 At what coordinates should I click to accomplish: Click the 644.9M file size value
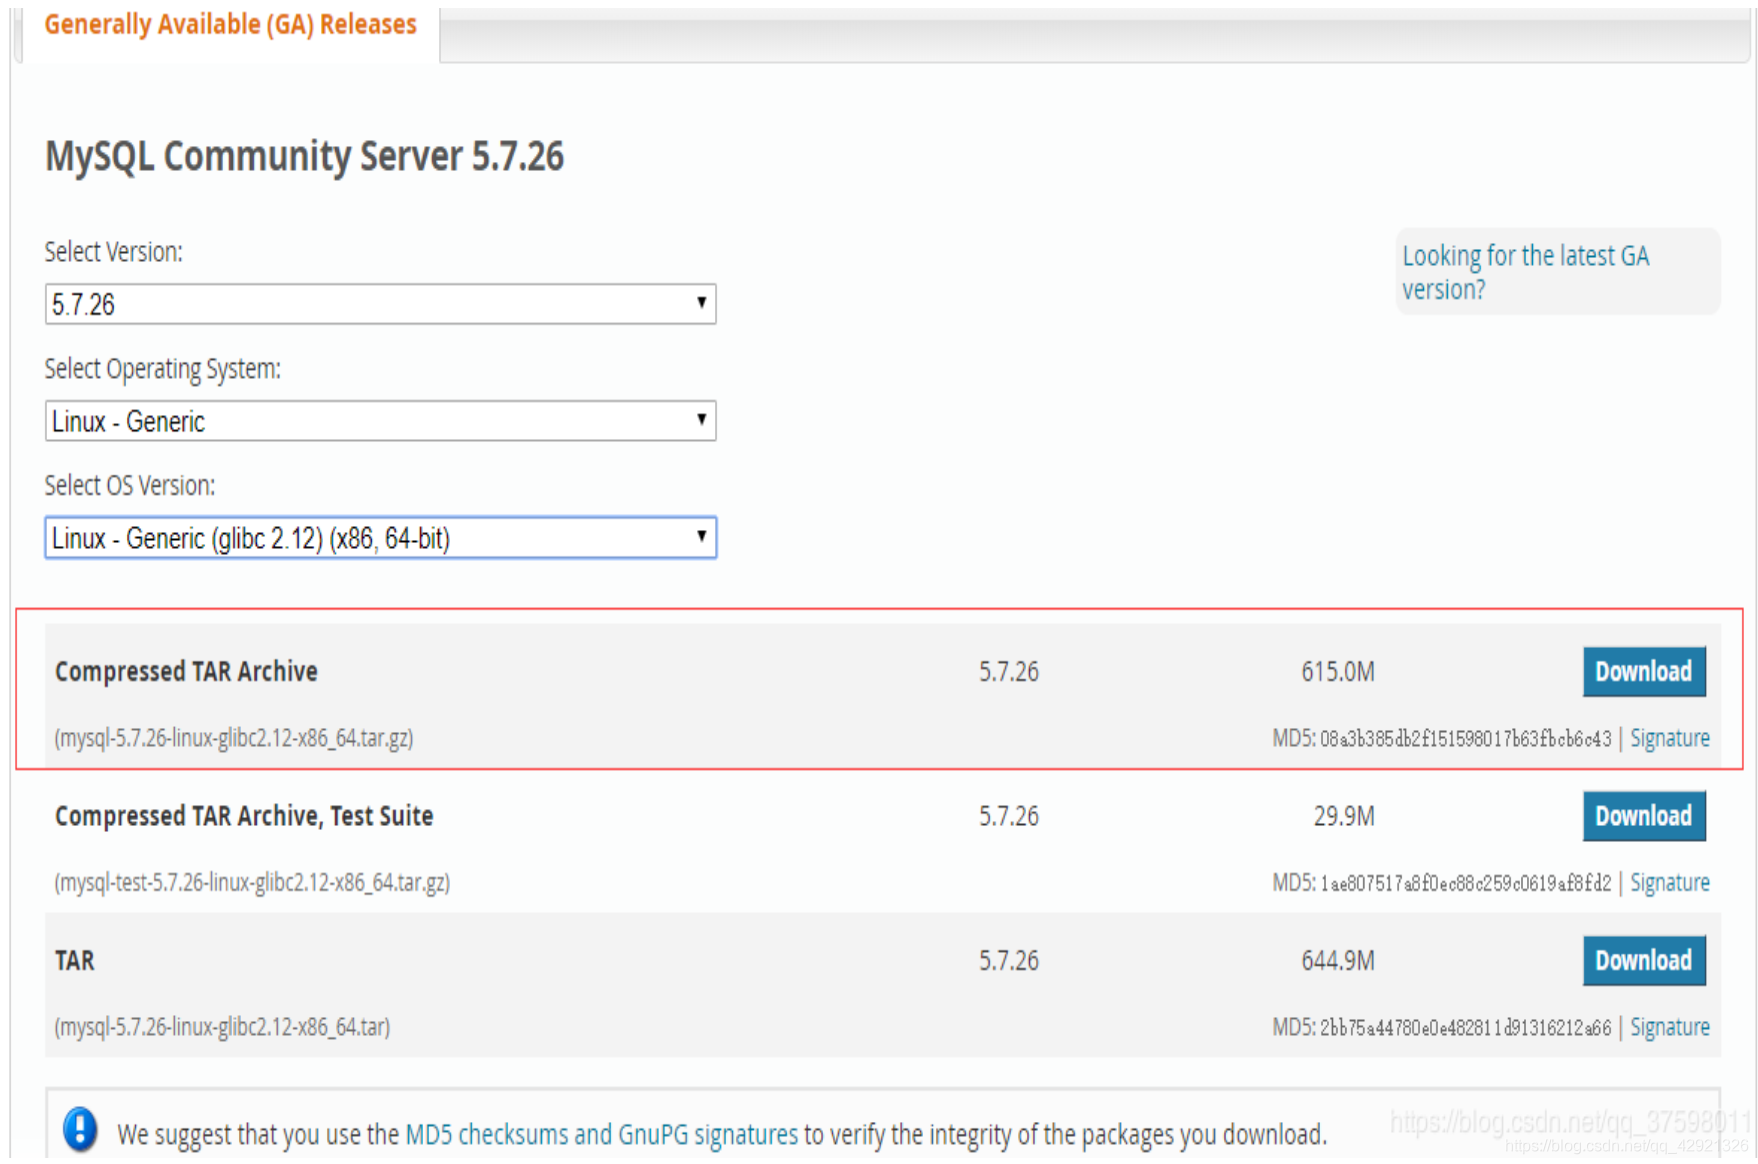[1338, 961]
